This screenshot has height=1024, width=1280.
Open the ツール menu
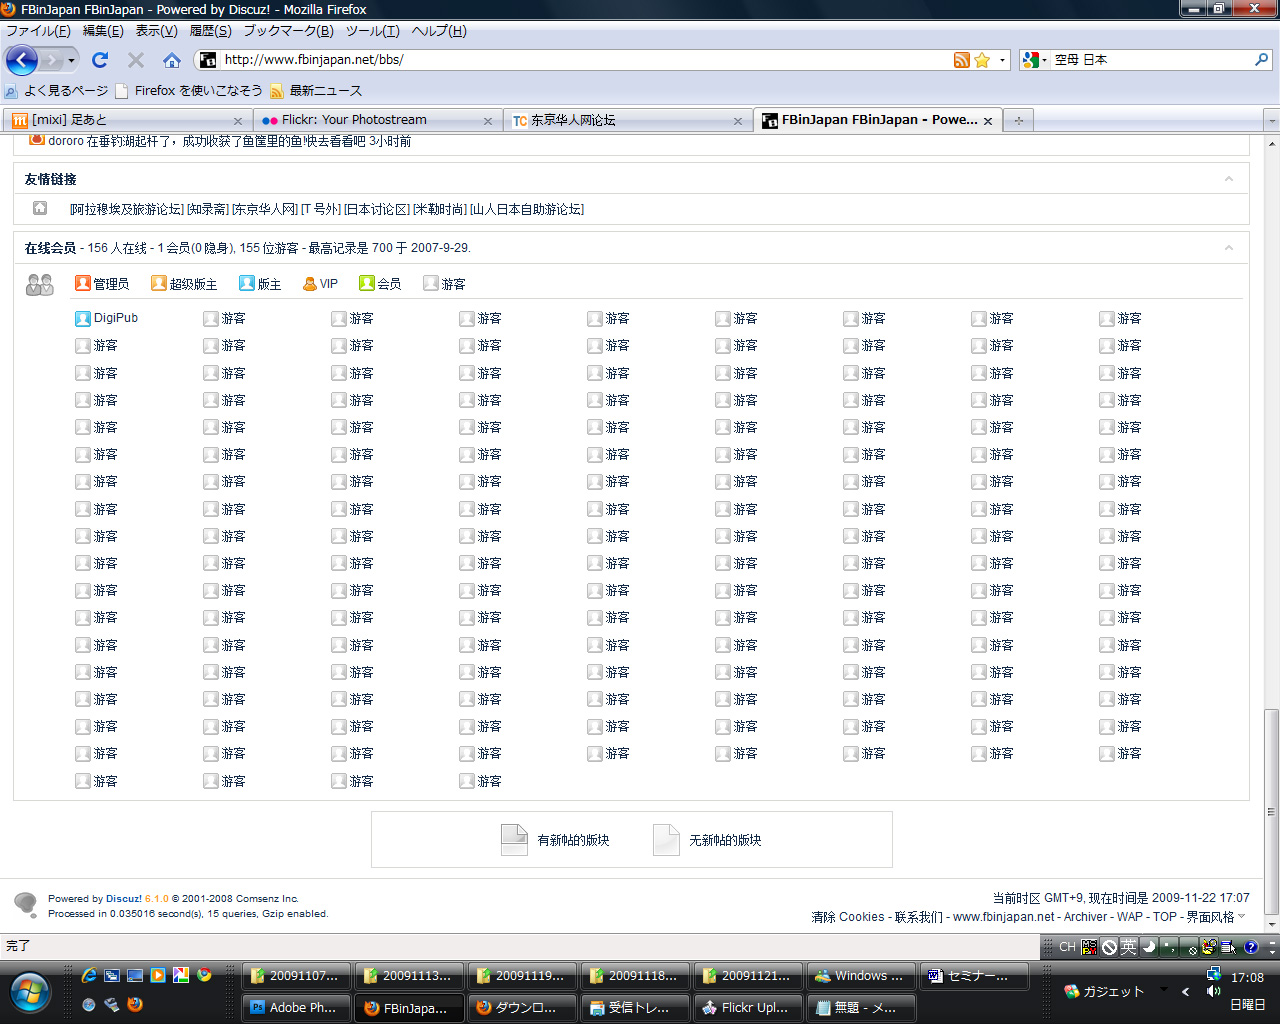tap(373, 31)
